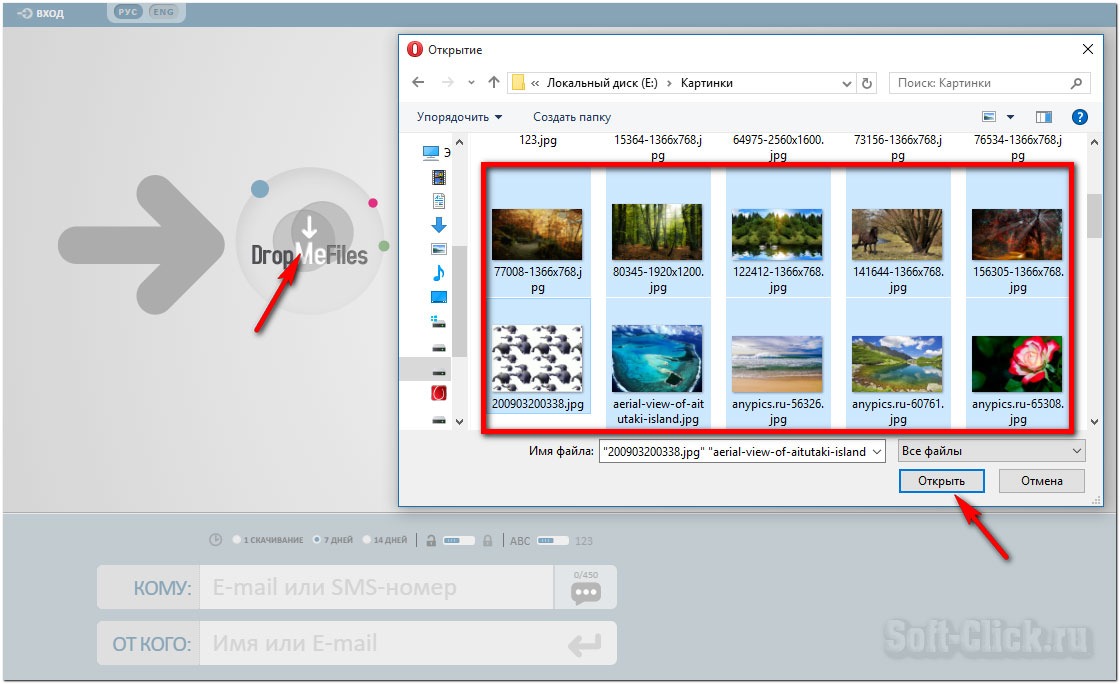This screenshot has width=1120, height=684.
Task: Click the Открыть button
Action: point(941,481)
